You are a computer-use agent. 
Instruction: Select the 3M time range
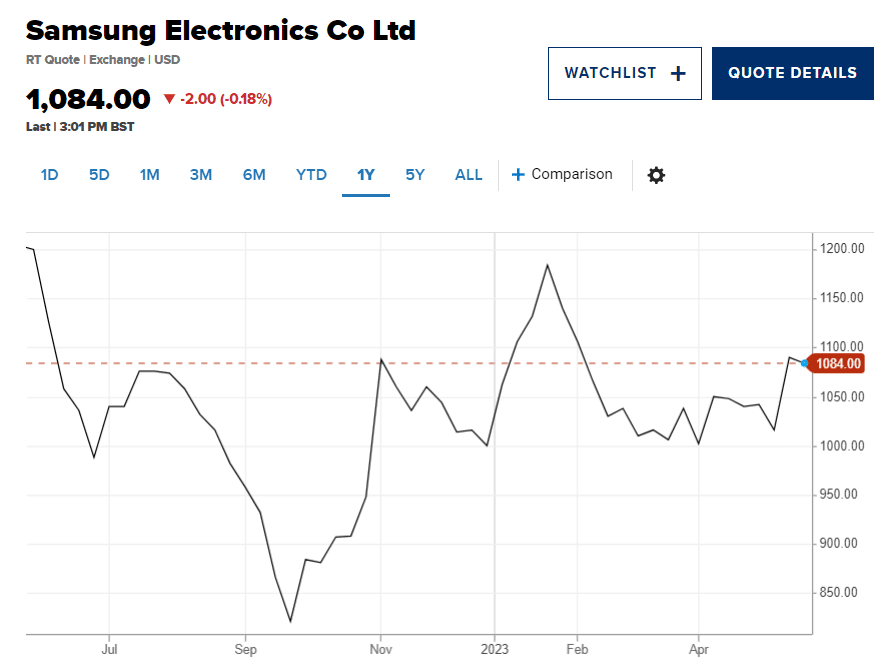click(x=201, y=174)
